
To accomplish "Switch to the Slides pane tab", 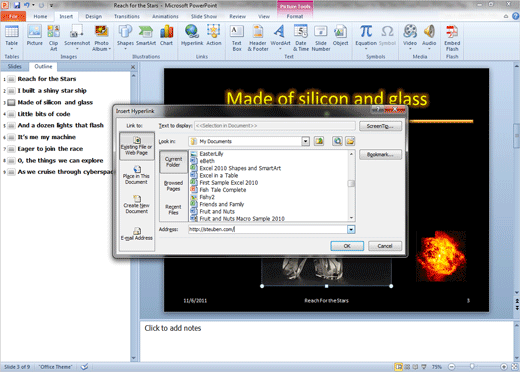I will tap(15, 66).
